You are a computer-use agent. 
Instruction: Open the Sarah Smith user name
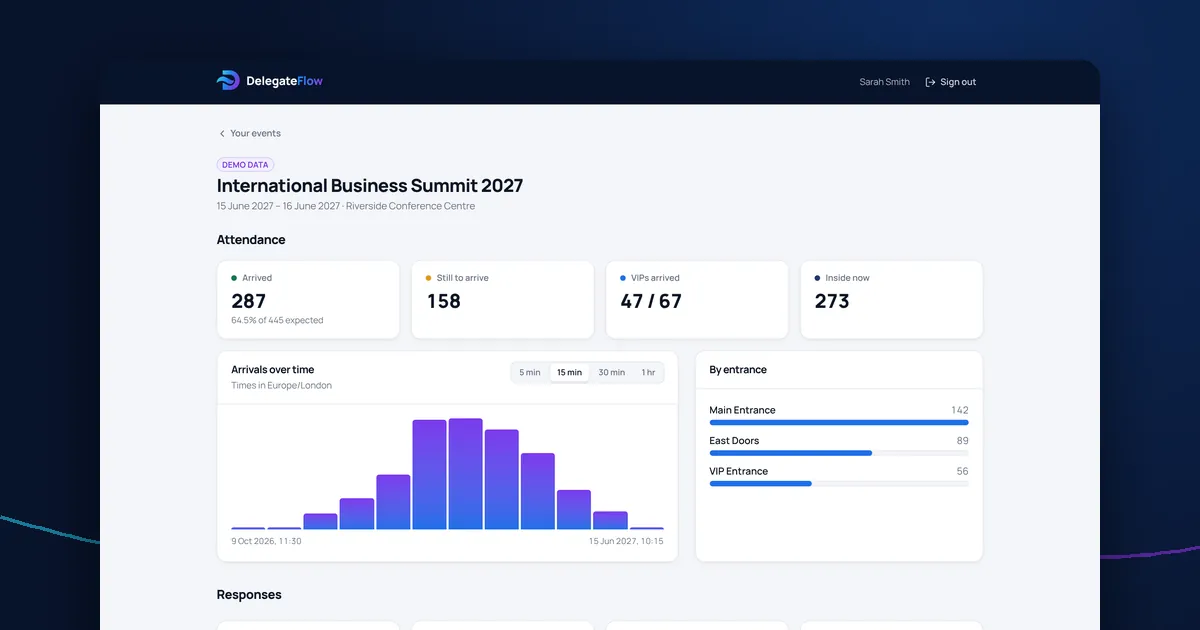click(x=884, y=82)
